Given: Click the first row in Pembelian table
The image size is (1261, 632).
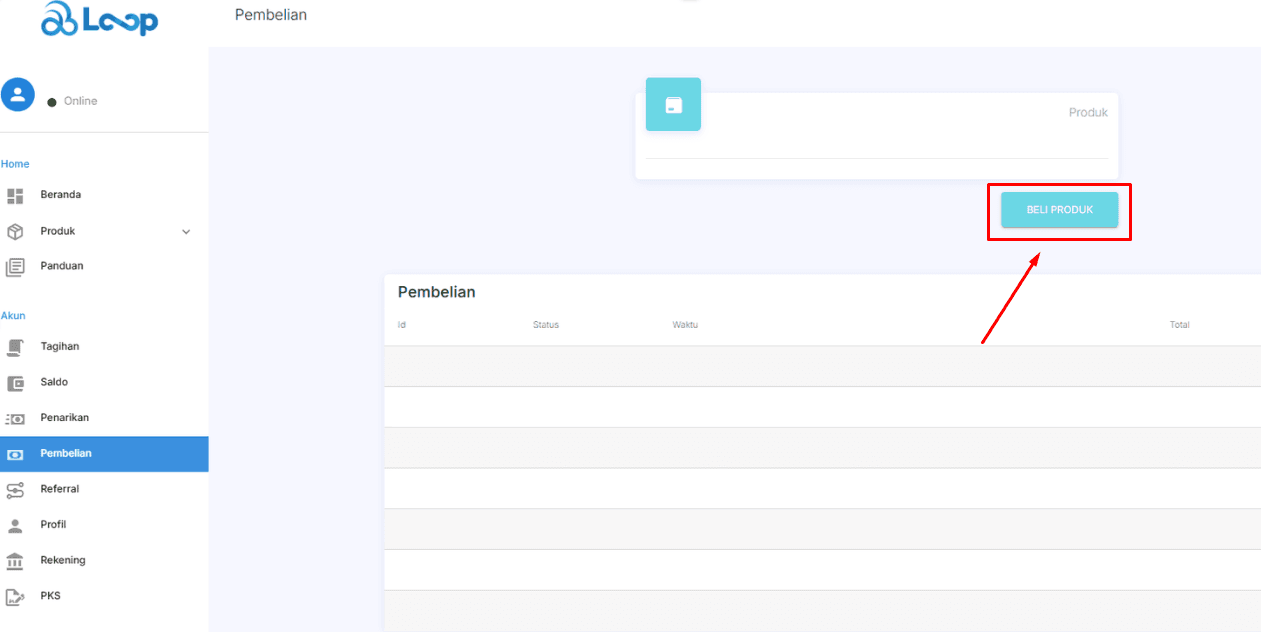Looking at the screenshot, I should (820, 366).
